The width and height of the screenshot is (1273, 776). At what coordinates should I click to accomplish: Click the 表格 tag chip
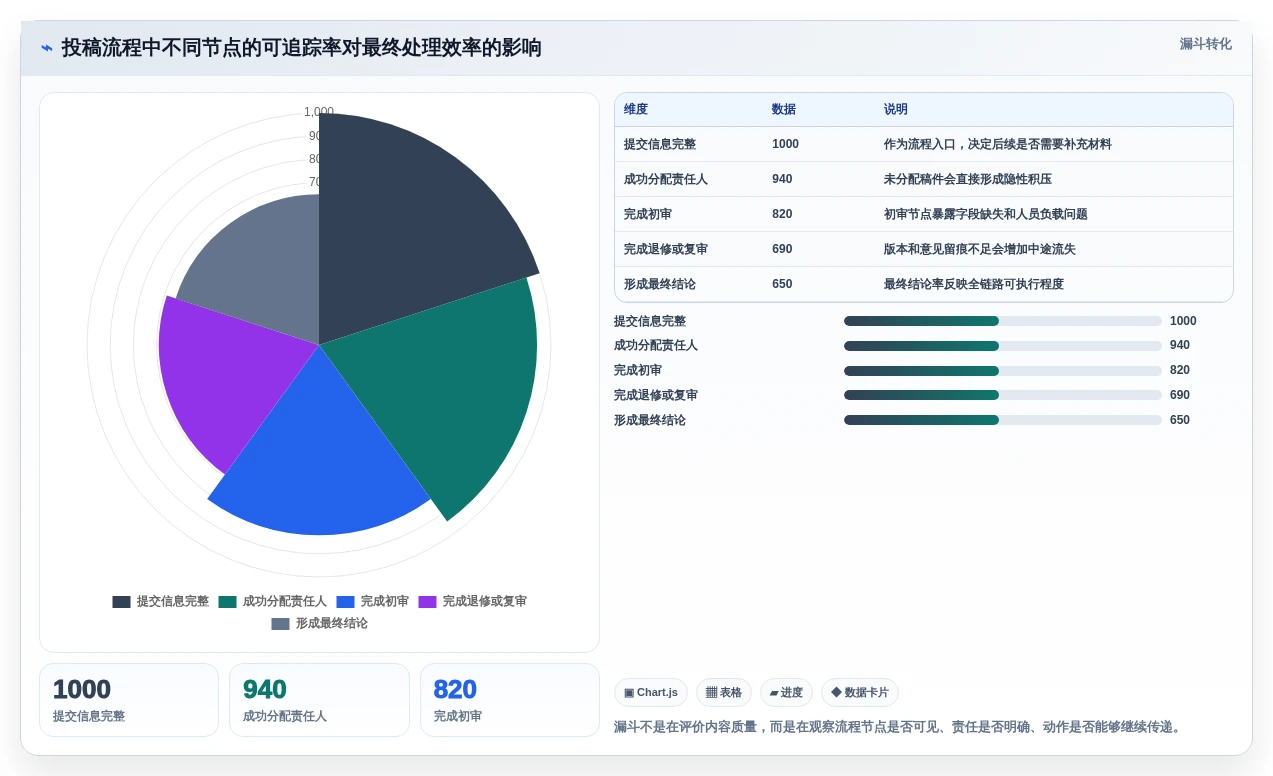point(724,693)
